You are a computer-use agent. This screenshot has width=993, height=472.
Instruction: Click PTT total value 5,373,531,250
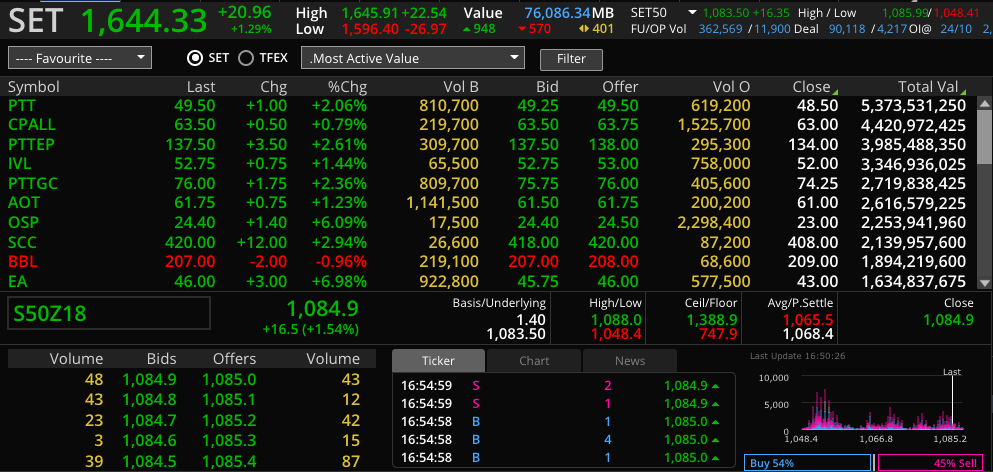913,105
